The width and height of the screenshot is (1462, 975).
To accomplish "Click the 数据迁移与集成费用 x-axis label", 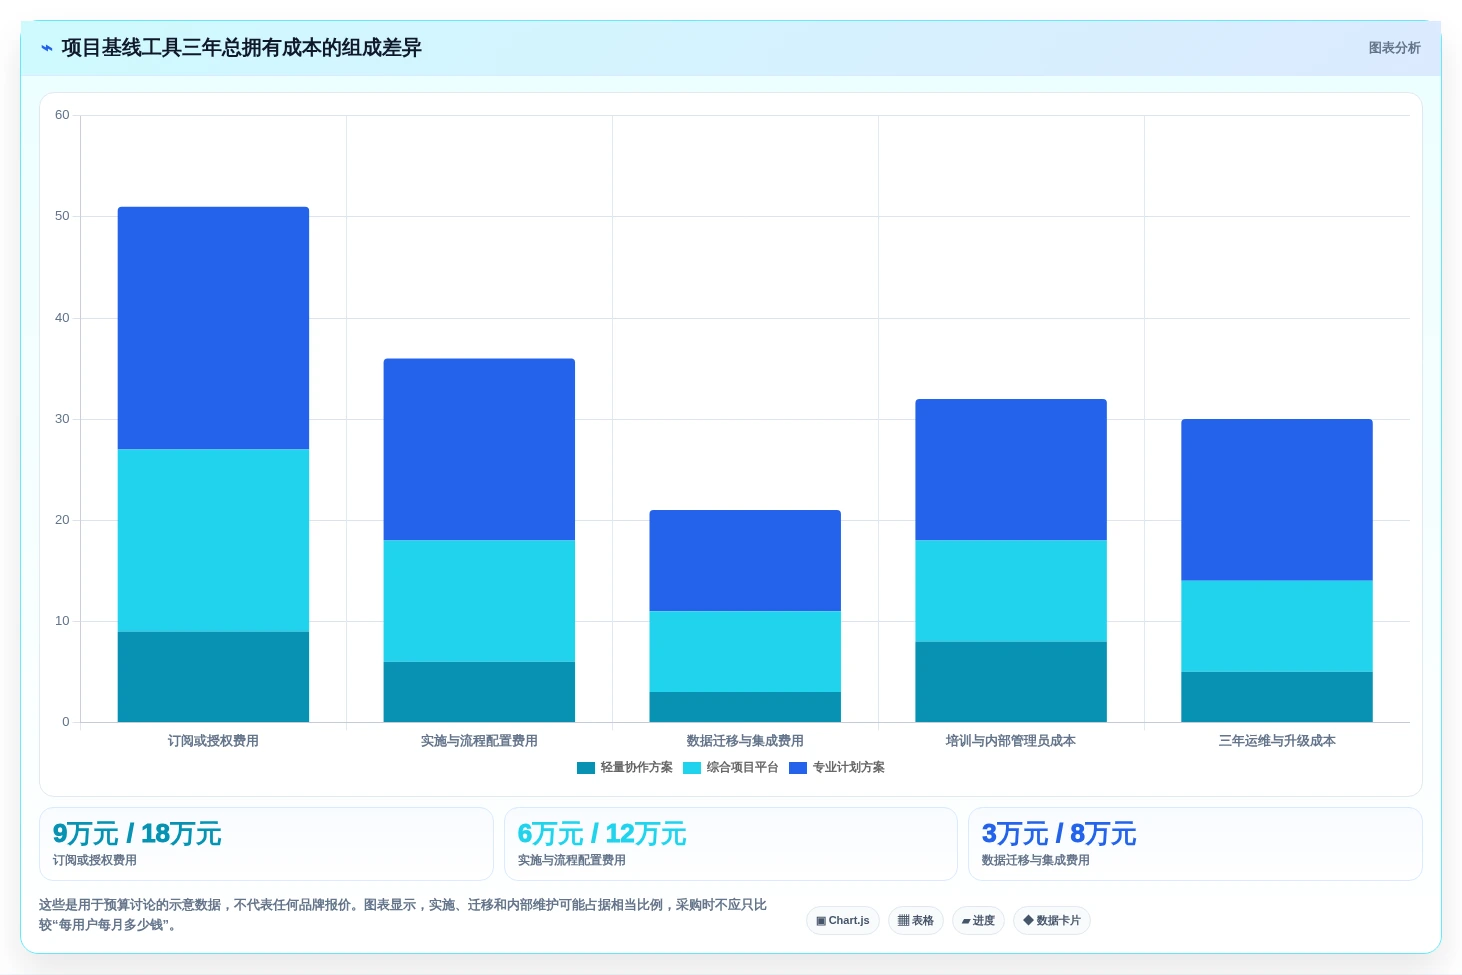I will click(745, 741).
